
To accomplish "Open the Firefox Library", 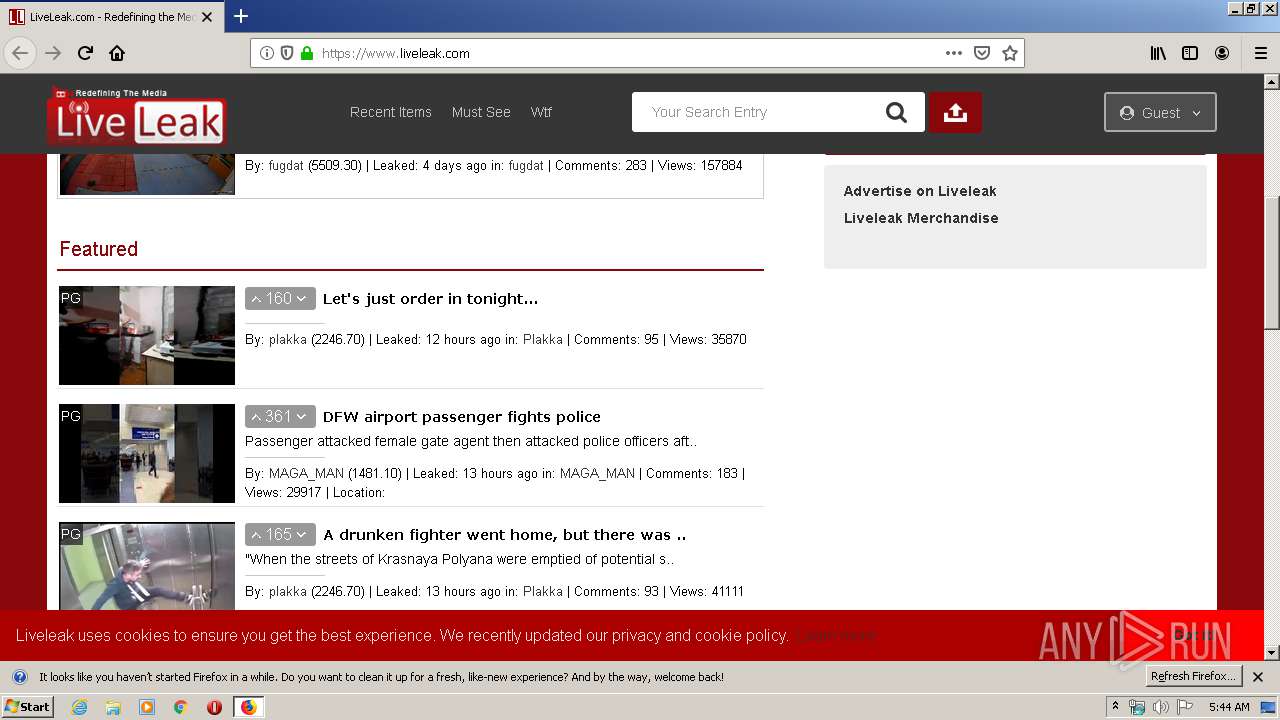I will (1158, 53).
